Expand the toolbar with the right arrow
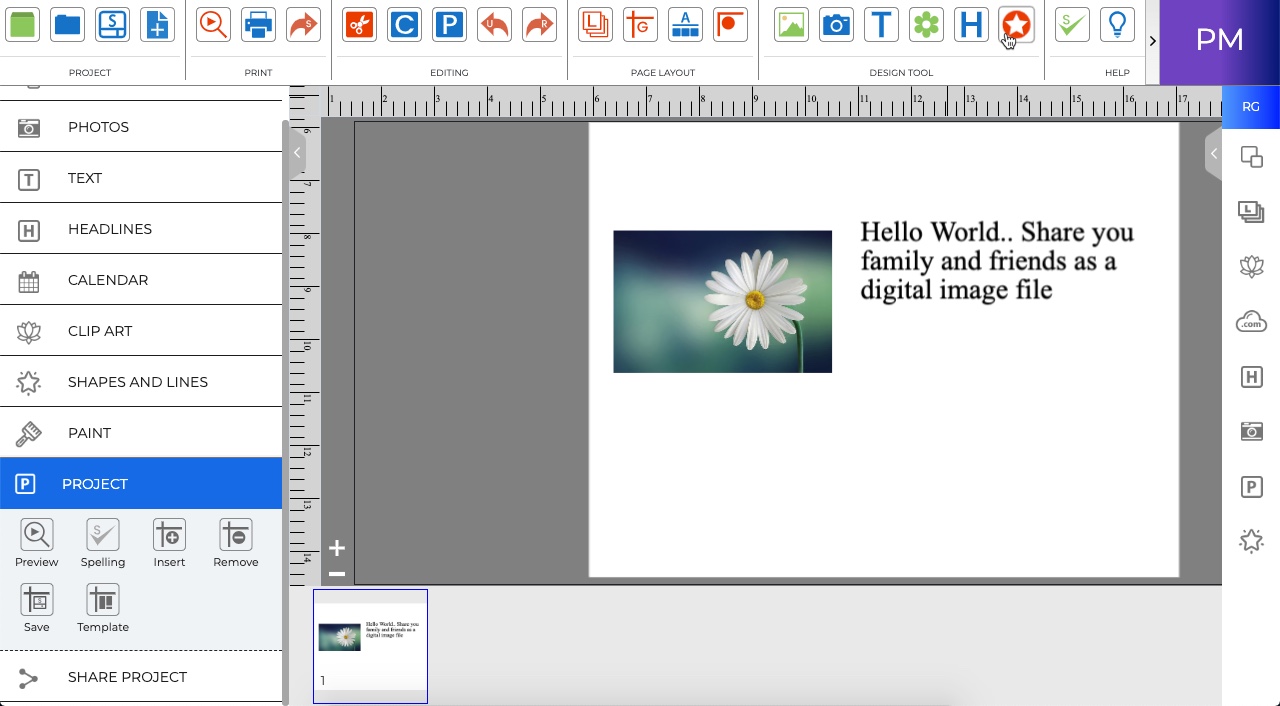The width and height of the screenshot is (1280, 706). click(1153, 42)
